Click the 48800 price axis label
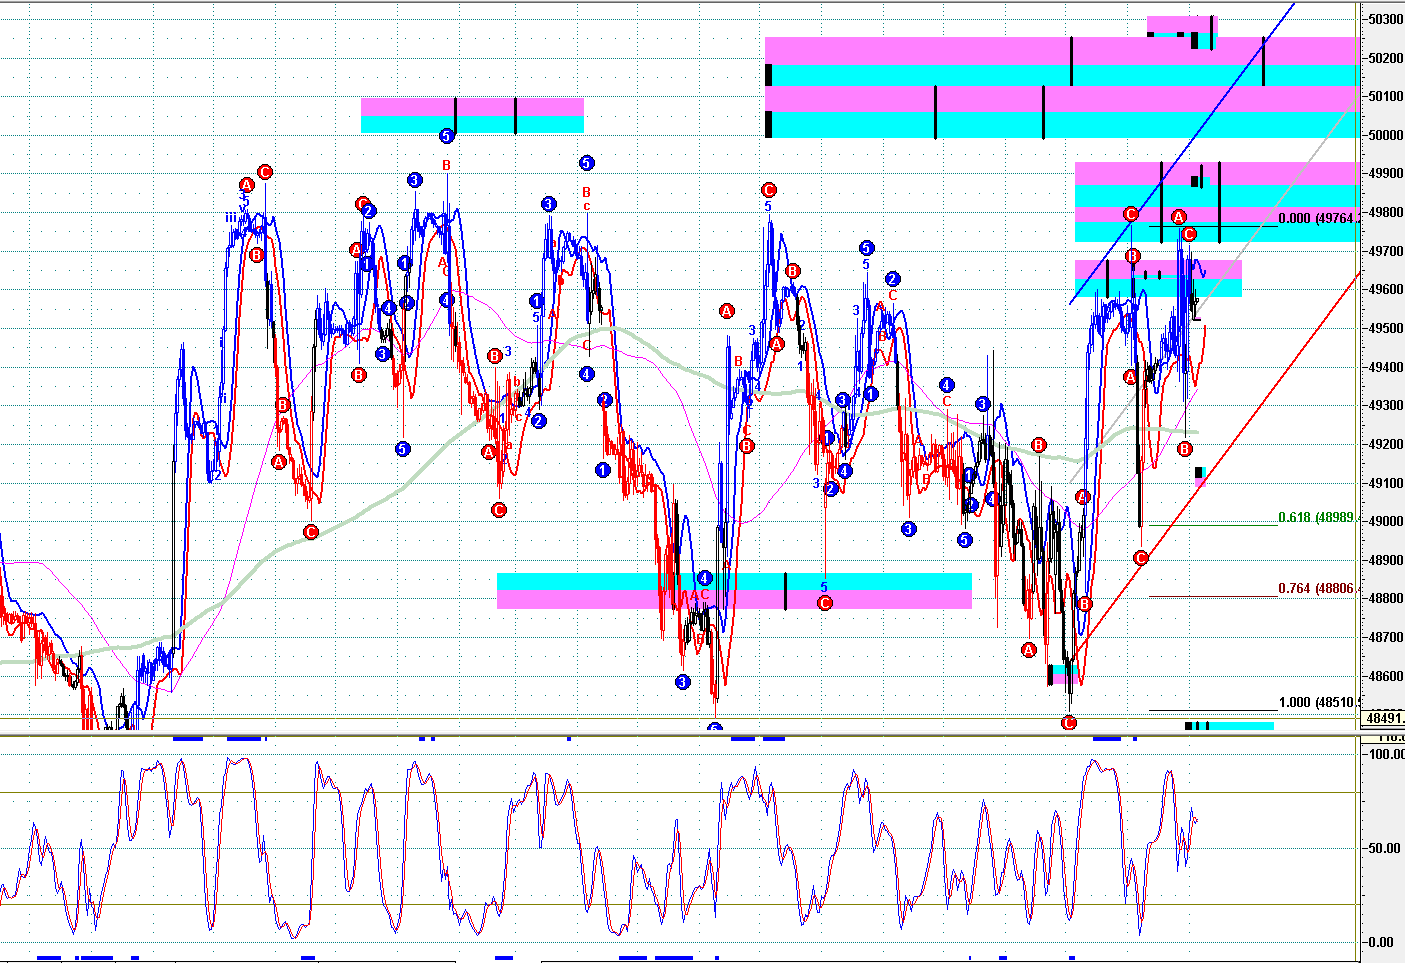Screen dimensions: 1405x963 click(x=1385, y=599)
